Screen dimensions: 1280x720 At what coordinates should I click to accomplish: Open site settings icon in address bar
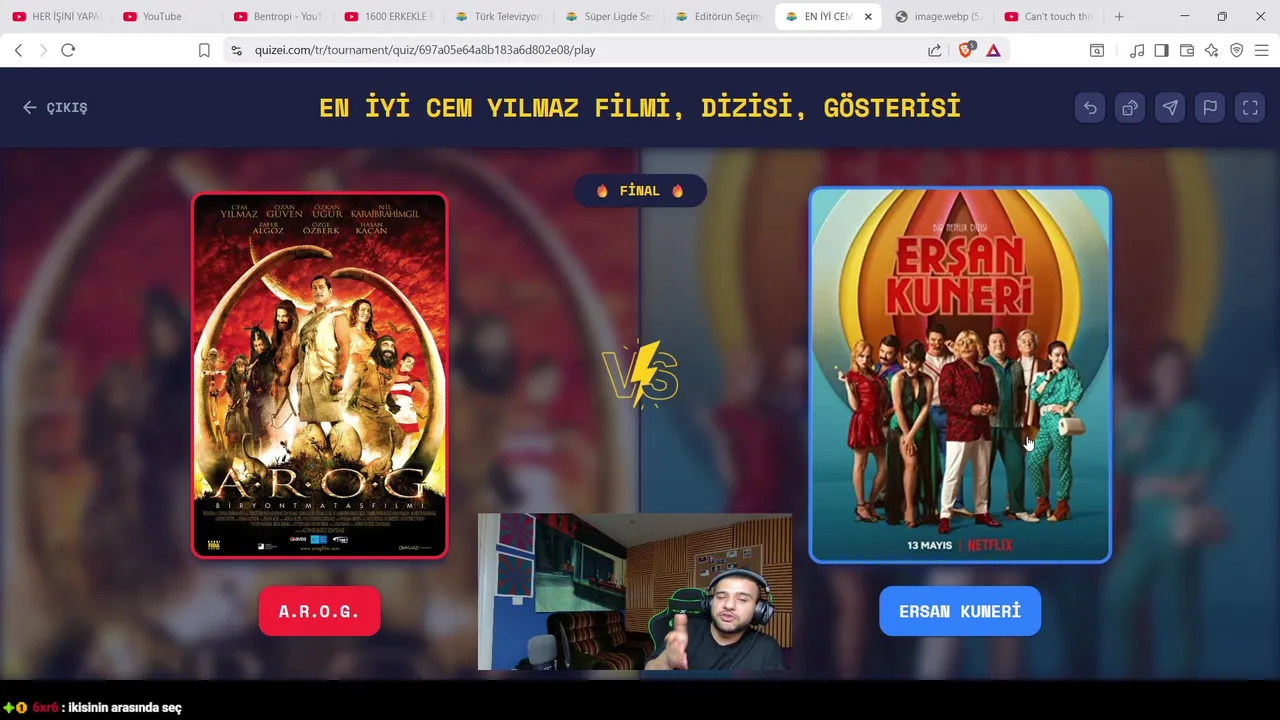[x=236, y=50]
